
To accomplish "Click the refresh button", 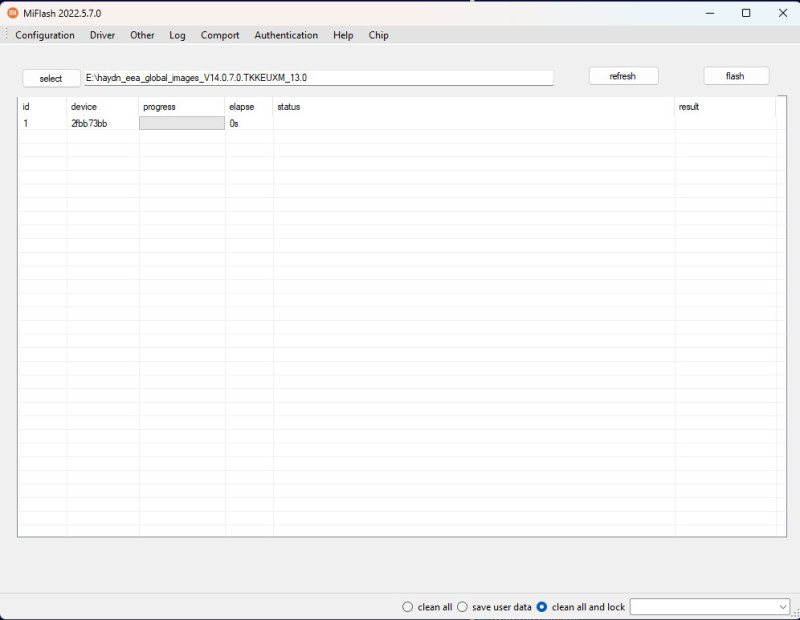I will (623, 76).
